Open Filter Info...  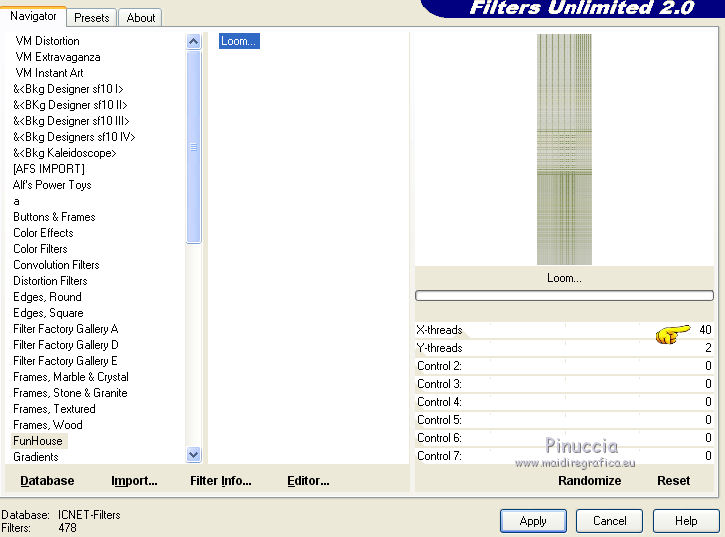click(x=221, y=481)
